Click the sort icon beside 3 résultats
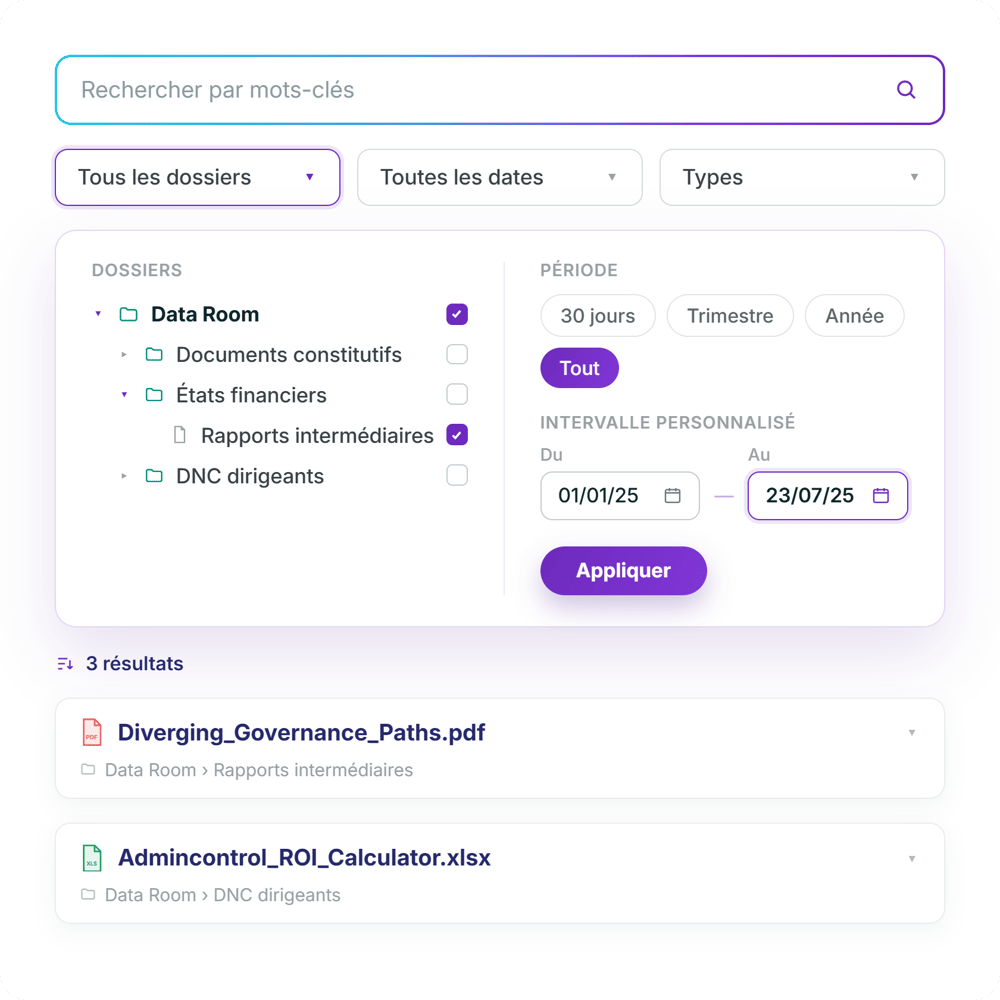Viewport: 1000px width, 1000px height. tap(65, 664)
